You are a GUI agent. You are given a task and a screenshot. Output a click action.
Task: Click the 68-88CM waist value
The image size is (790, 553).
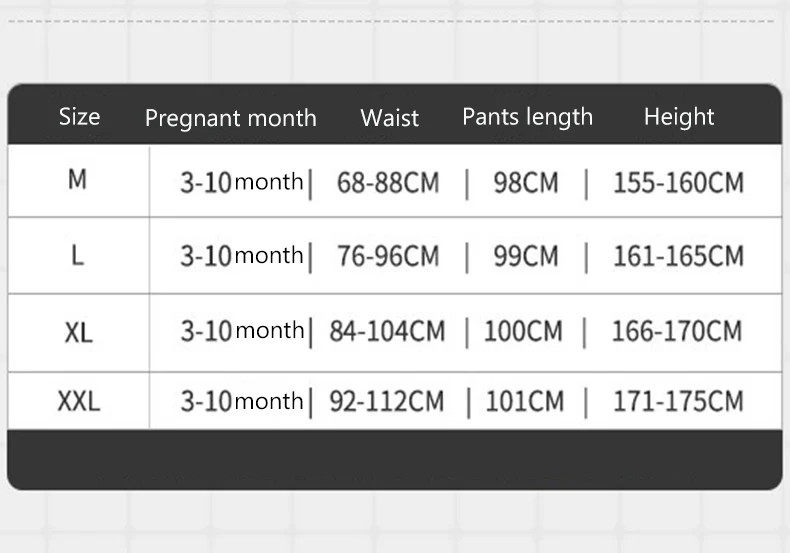(x=388, y=182)
